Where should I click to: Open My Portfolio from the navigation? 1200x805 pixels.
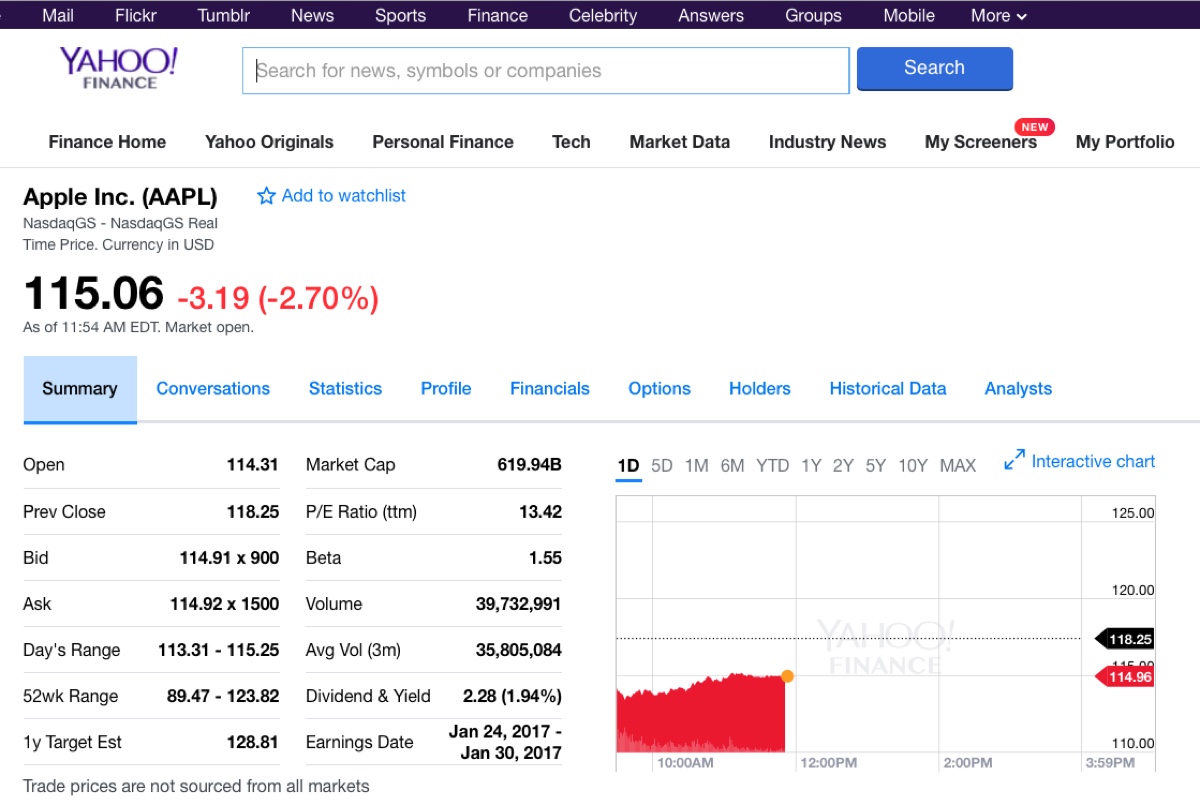[x=1125, y=142]
